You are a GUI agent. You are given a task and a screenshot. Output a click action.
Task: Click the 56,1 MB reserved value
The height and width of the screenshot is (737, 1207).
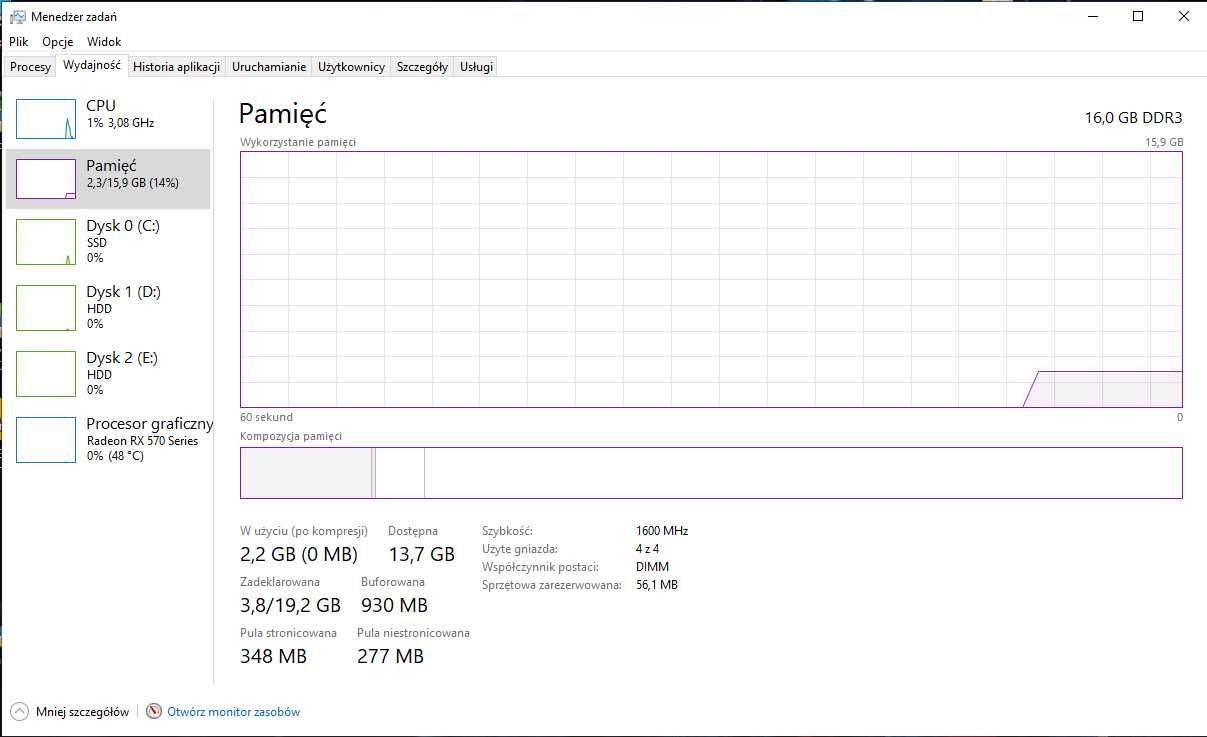tap(657, 585)
